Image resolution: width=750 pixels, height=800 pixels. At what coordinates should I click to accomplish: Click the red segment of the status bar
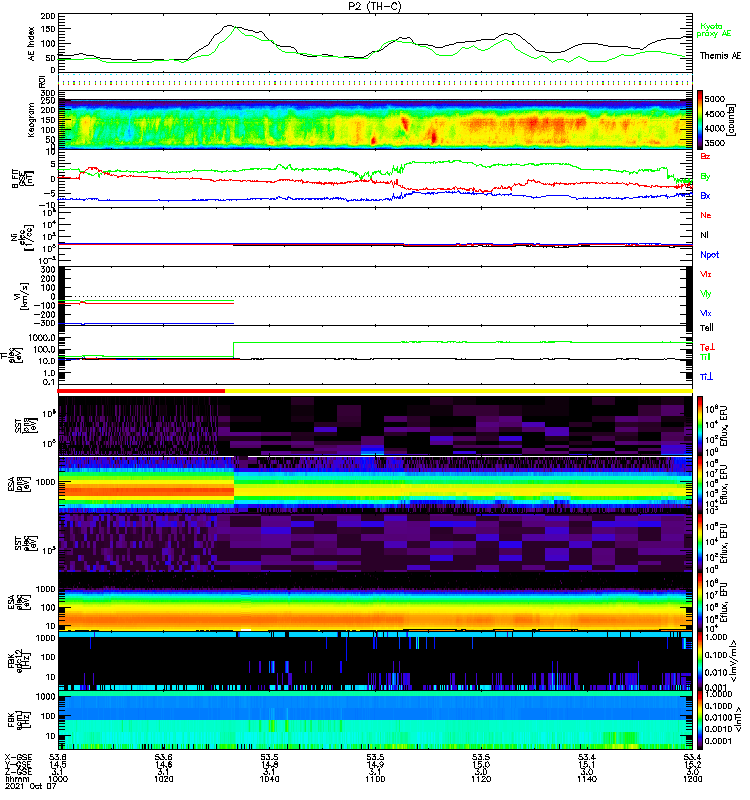point(141,391)
